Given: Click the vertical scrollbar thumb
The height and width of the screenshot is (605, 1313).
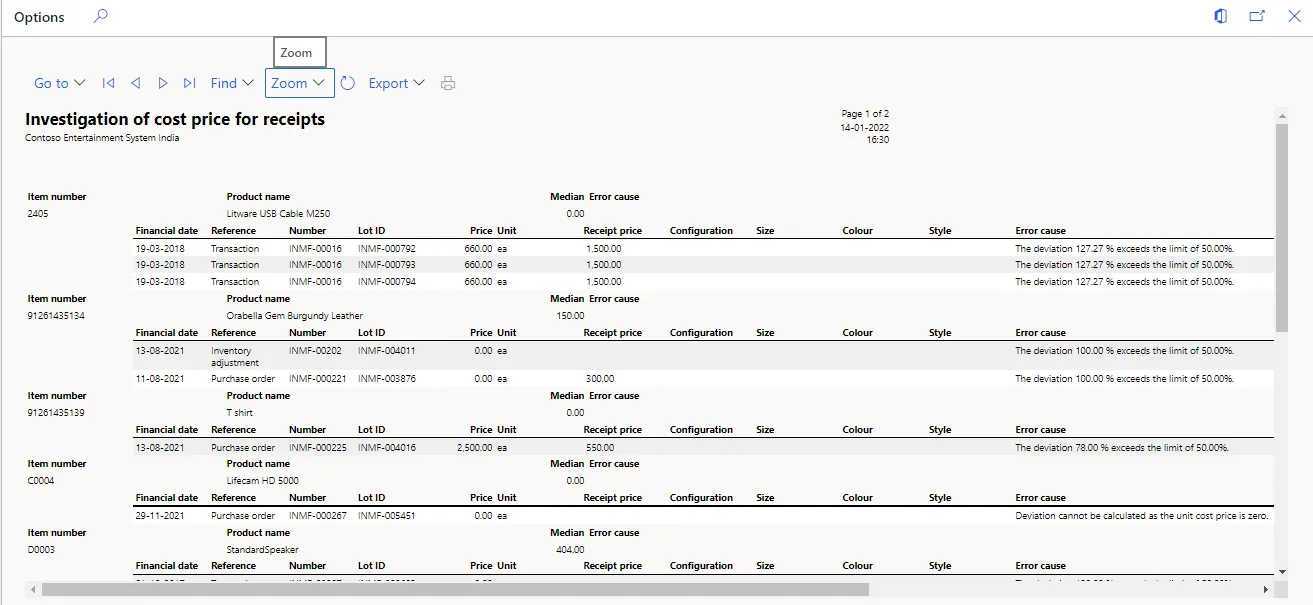Looking at the screenshot, I should (x=1282, y=228).
